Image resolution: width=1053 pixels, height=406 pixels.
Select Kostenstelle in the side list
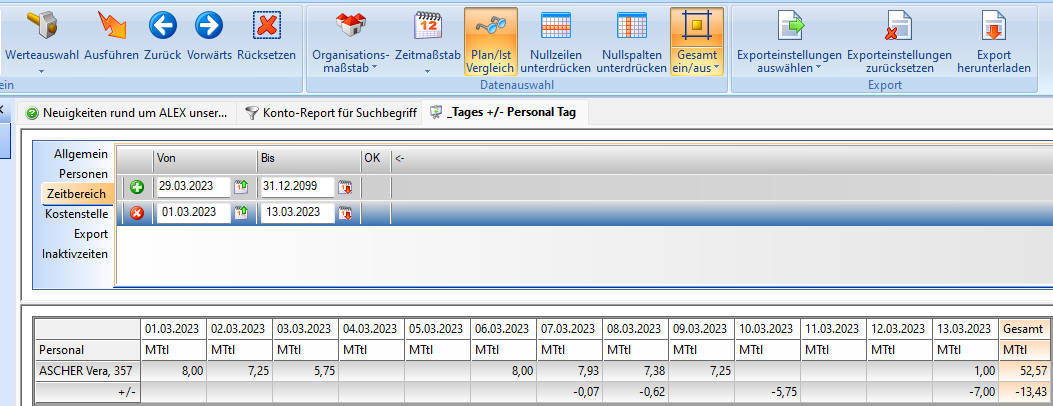click(x=76, y=214)
